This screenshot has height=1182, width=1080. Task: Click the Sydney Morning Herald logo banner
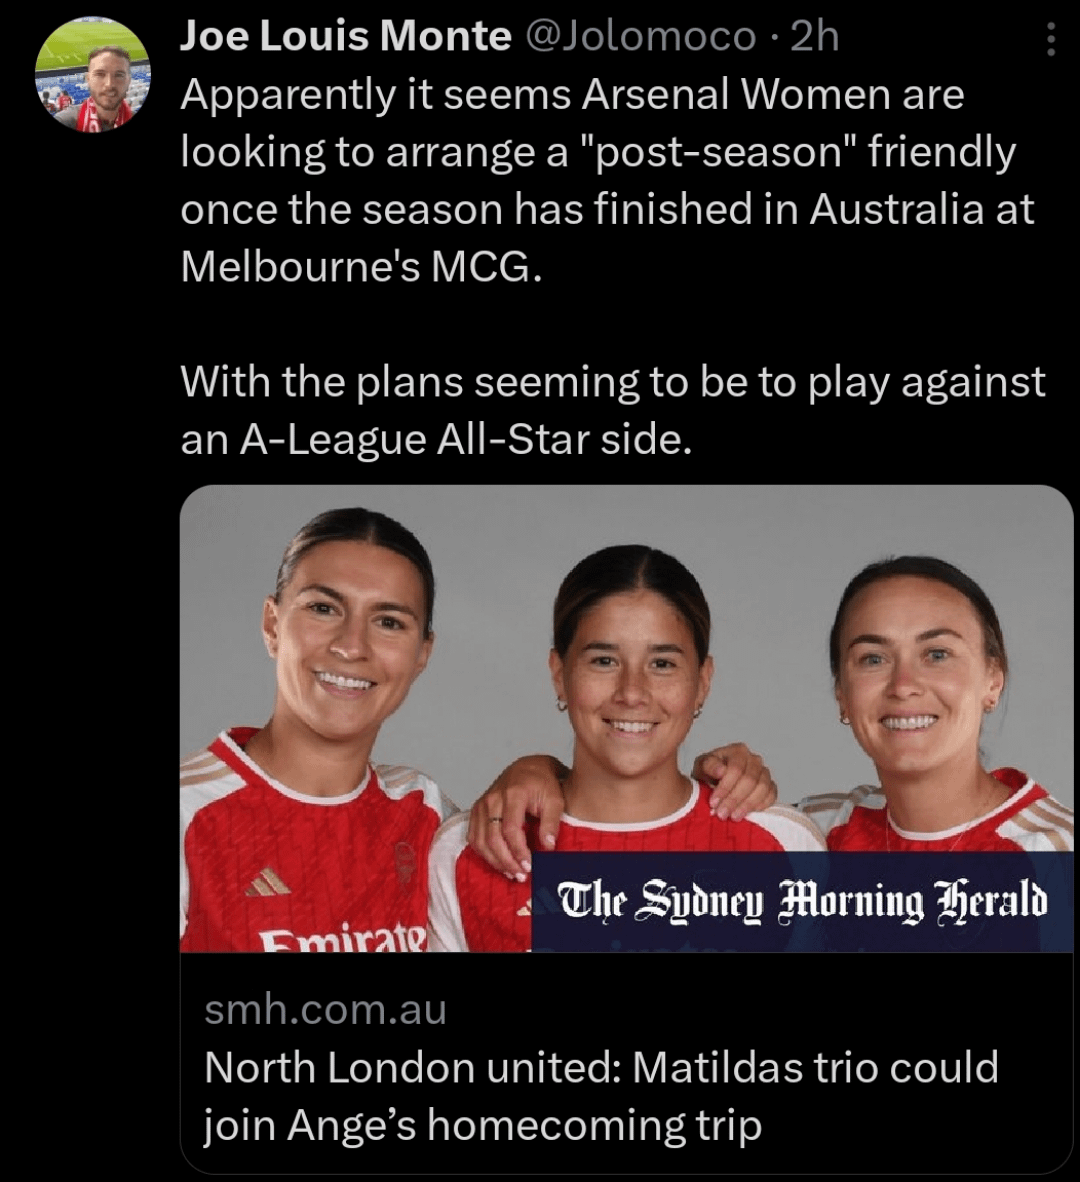pos(803,902)
